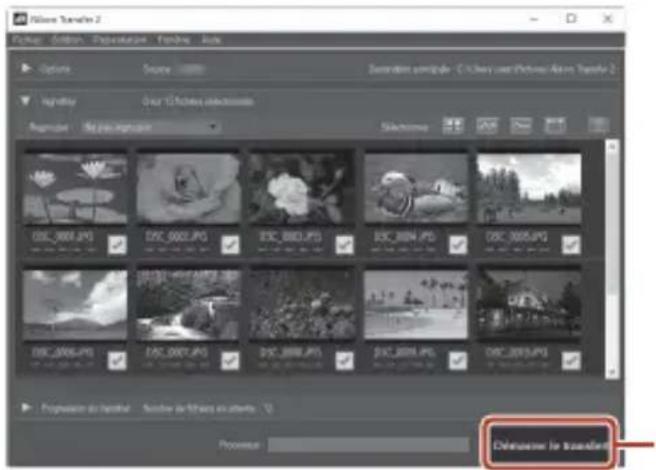The width and height of the screenshot is (656, 470).
Task: Click the Deselect all files icon
Action: (555, 125)
